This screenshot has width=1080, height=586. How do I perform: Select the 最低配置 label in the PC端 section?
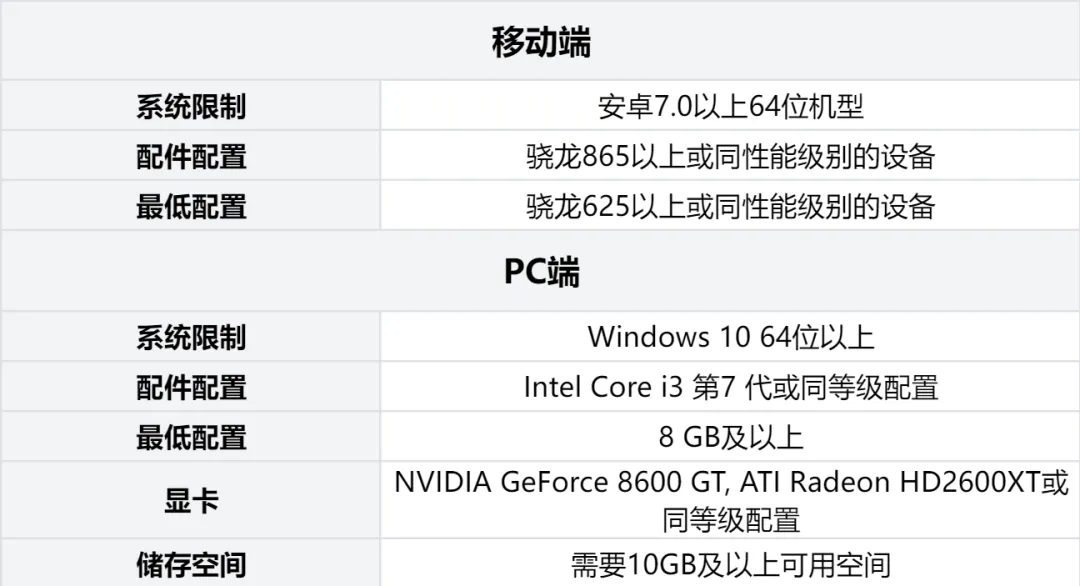[191, 437]
